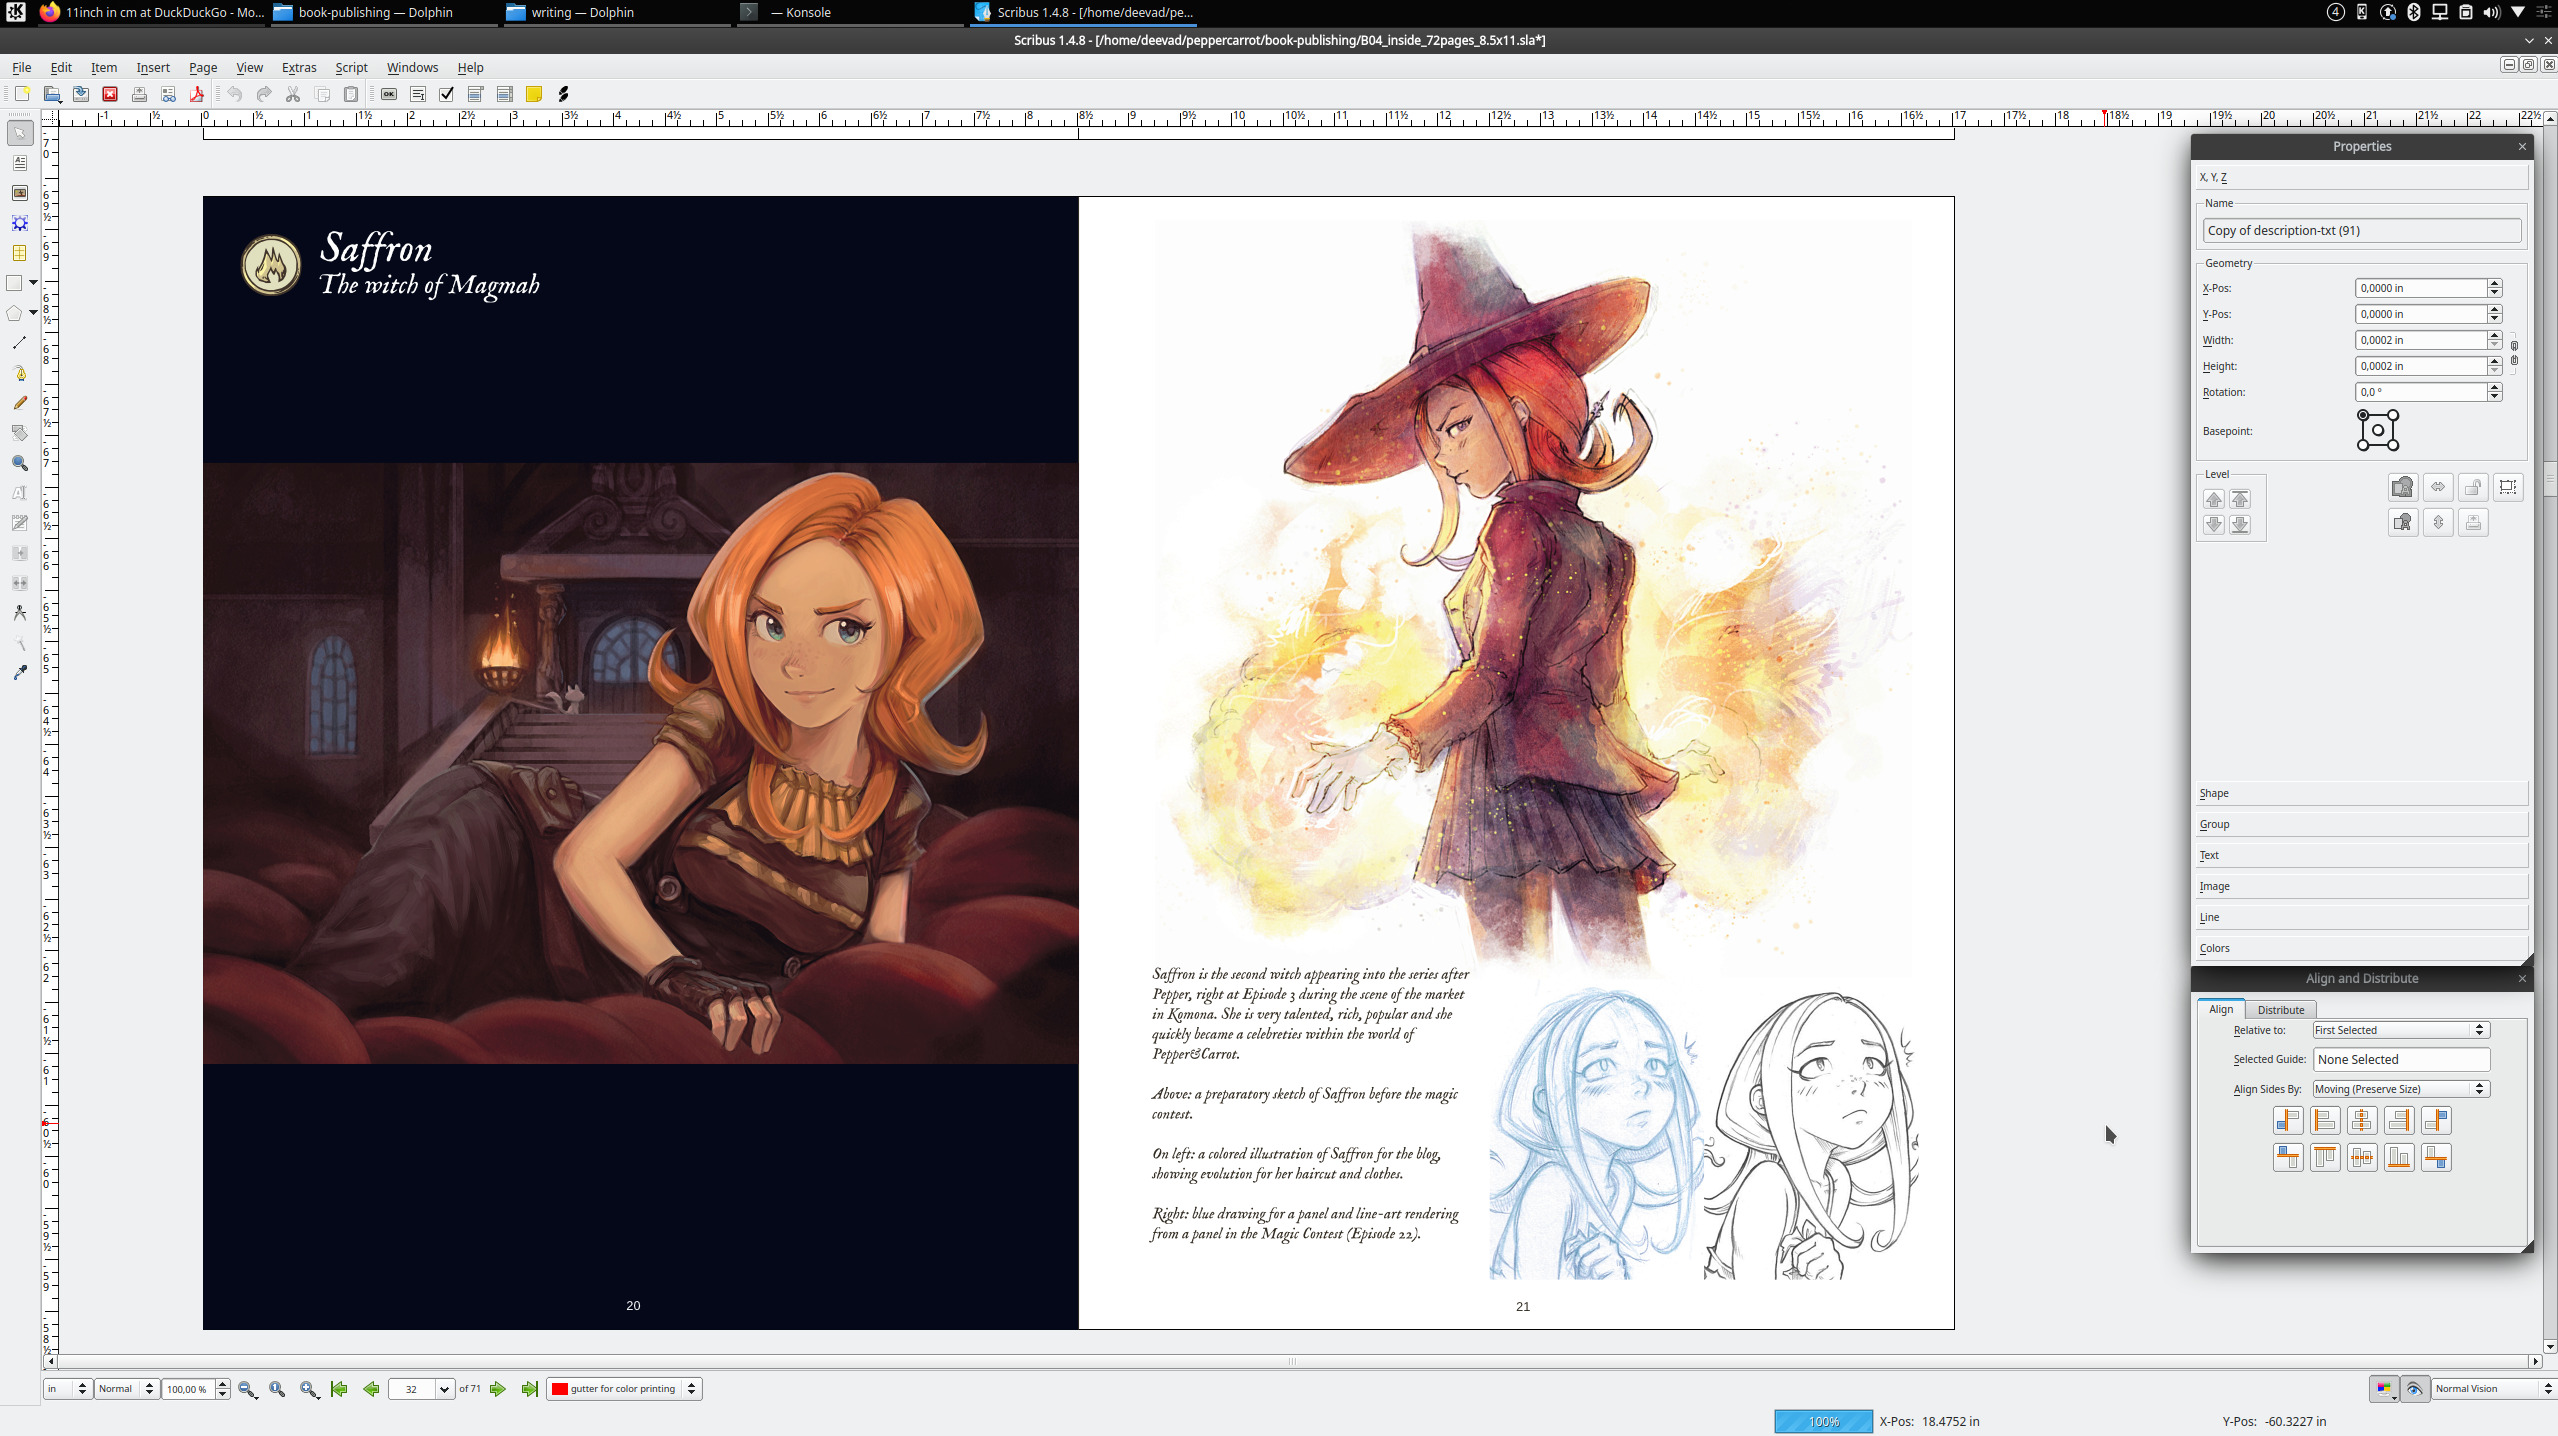Open the Extras menu
The height and width of the screenshot is (1436, 2558).
click(x=298, y=67)
